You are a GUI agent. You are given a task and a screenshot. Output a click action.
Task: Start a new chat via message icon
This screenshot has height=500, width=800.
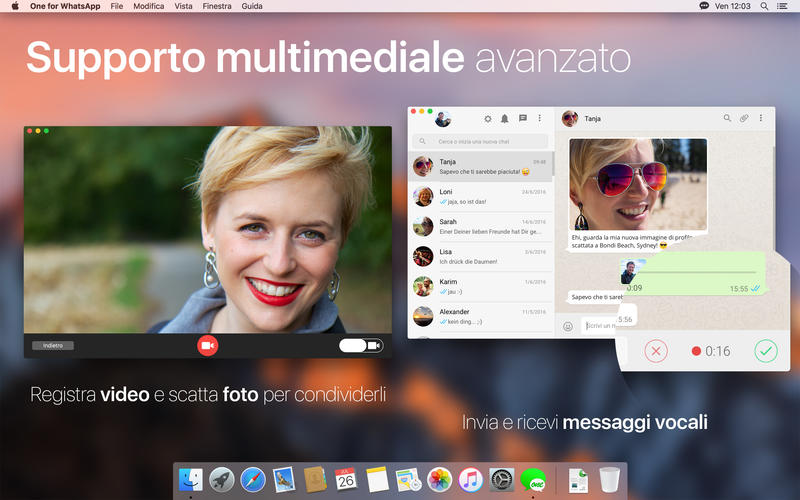[522, 118]
